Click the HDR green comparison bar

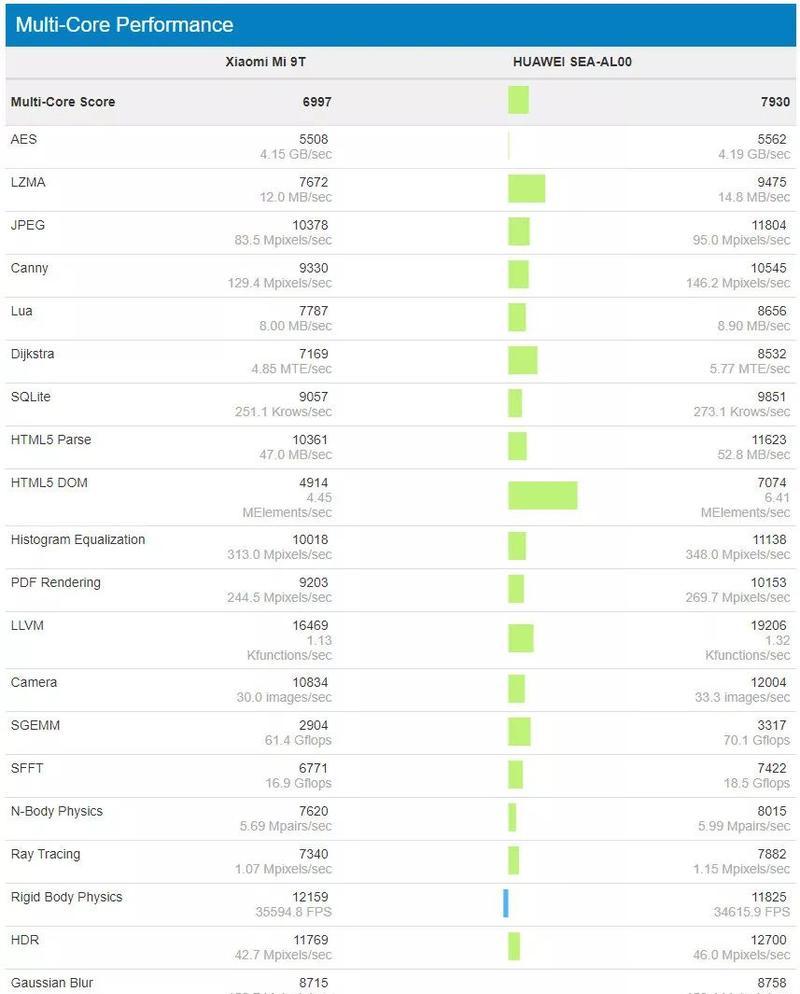[x=514, y=946]
